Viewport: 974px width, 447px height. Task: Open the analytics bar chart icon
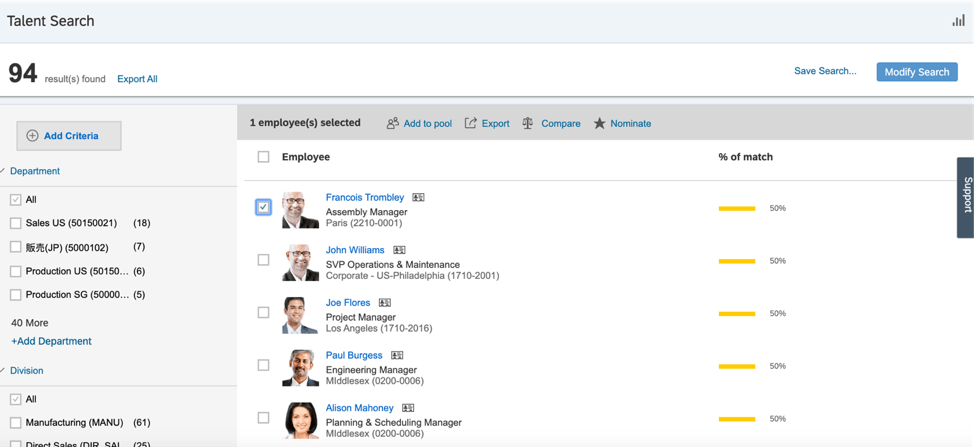coord(958,21)
